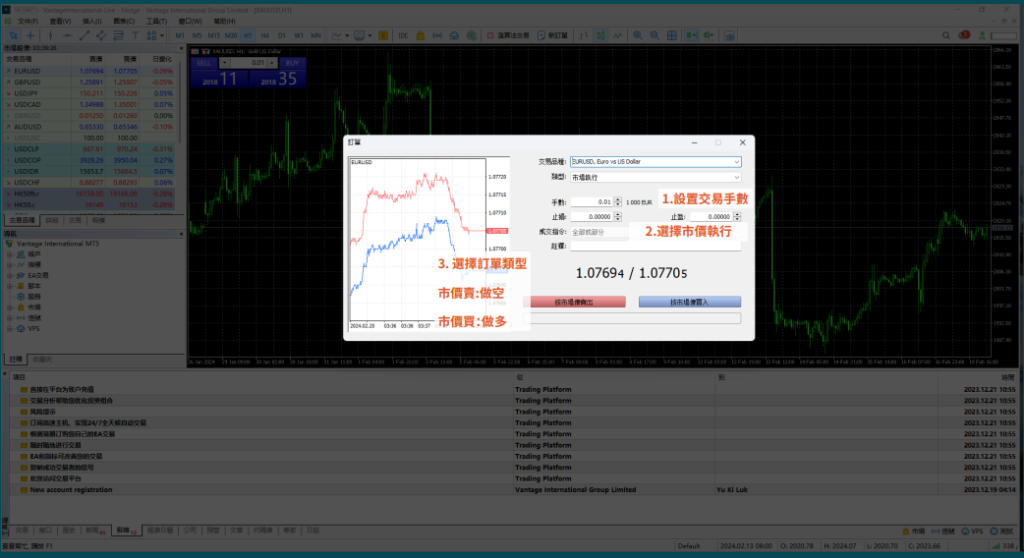The height and width of the screenshot is (558, 1024).
Task: Open the 工具(T) menu
Action: [x=156, y=20]
